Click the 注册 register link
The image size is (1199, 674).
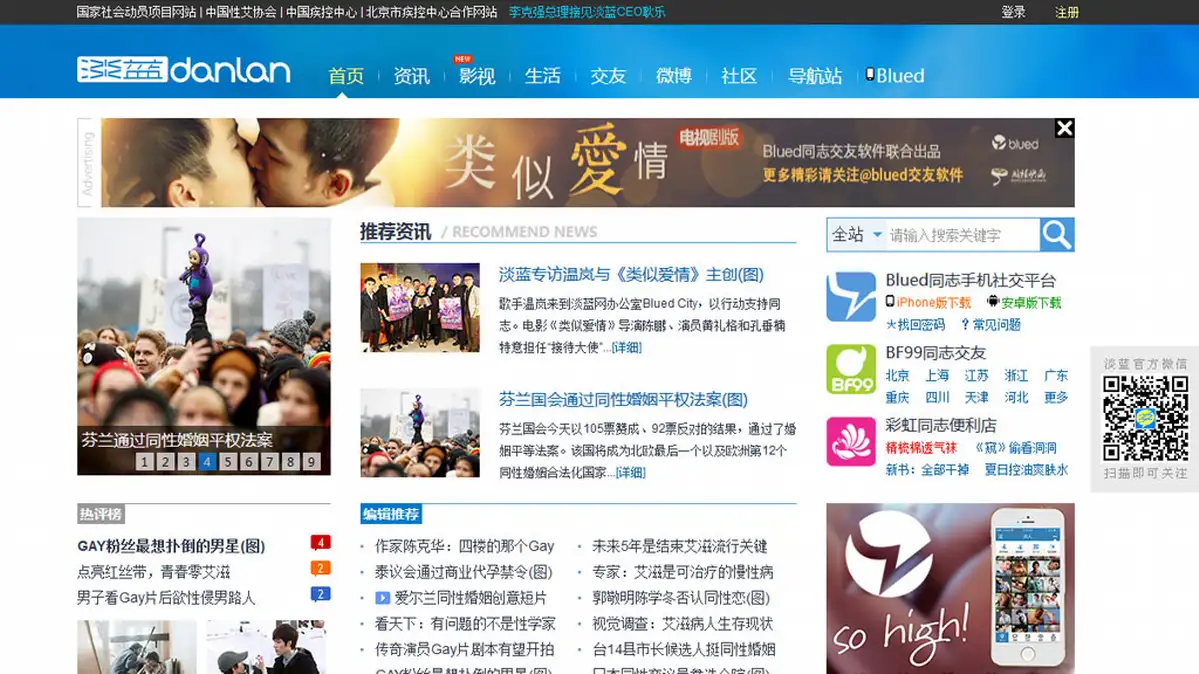1067,12
